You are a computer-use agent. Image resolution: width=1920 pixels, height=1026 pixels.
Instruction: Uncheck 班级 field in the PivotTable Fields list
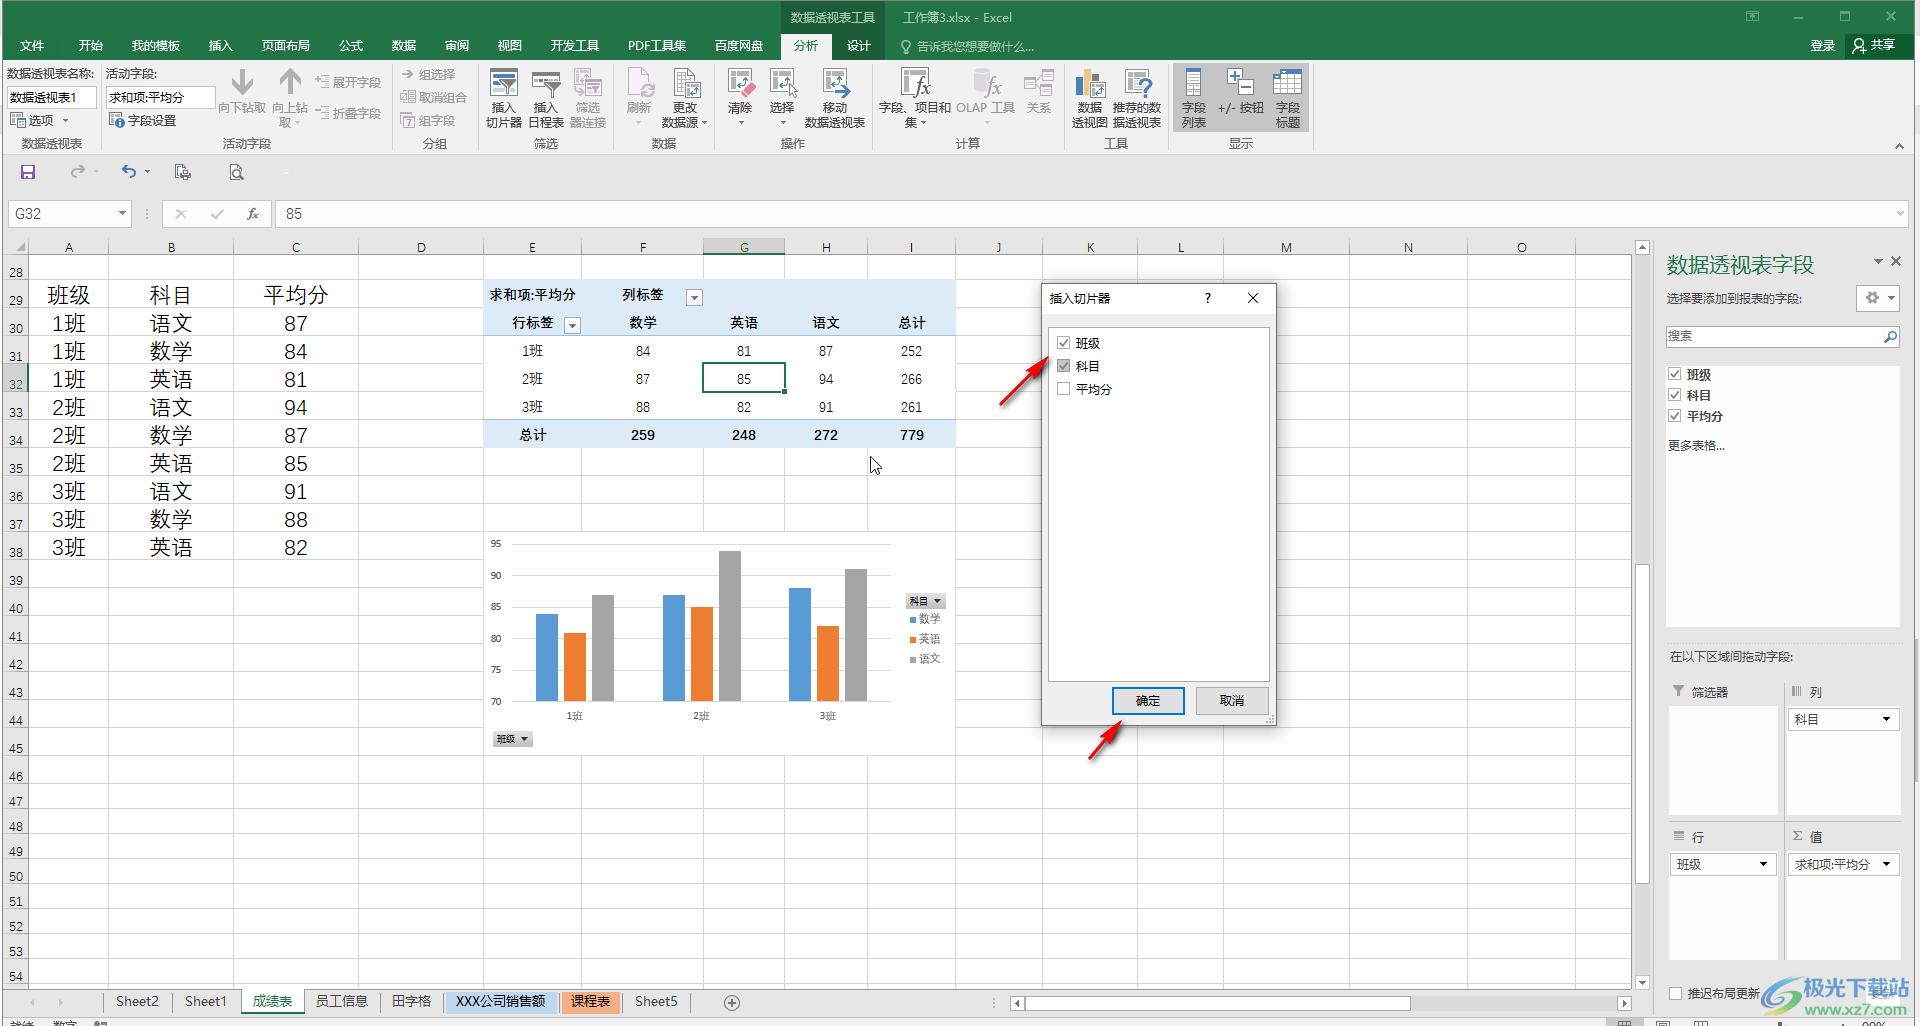1675,374
